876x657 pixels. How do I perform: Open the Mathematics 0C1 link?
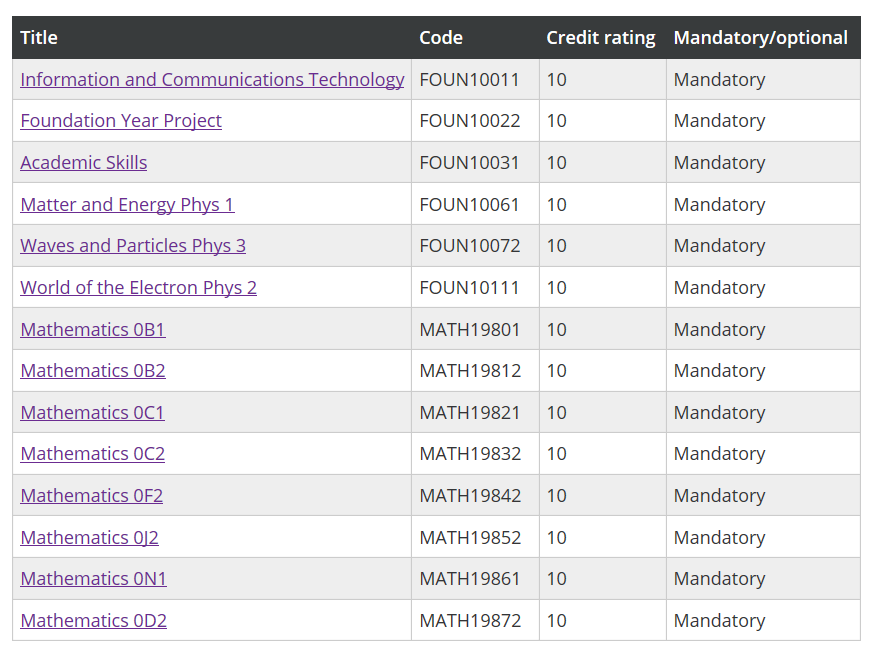coord(93,413)
